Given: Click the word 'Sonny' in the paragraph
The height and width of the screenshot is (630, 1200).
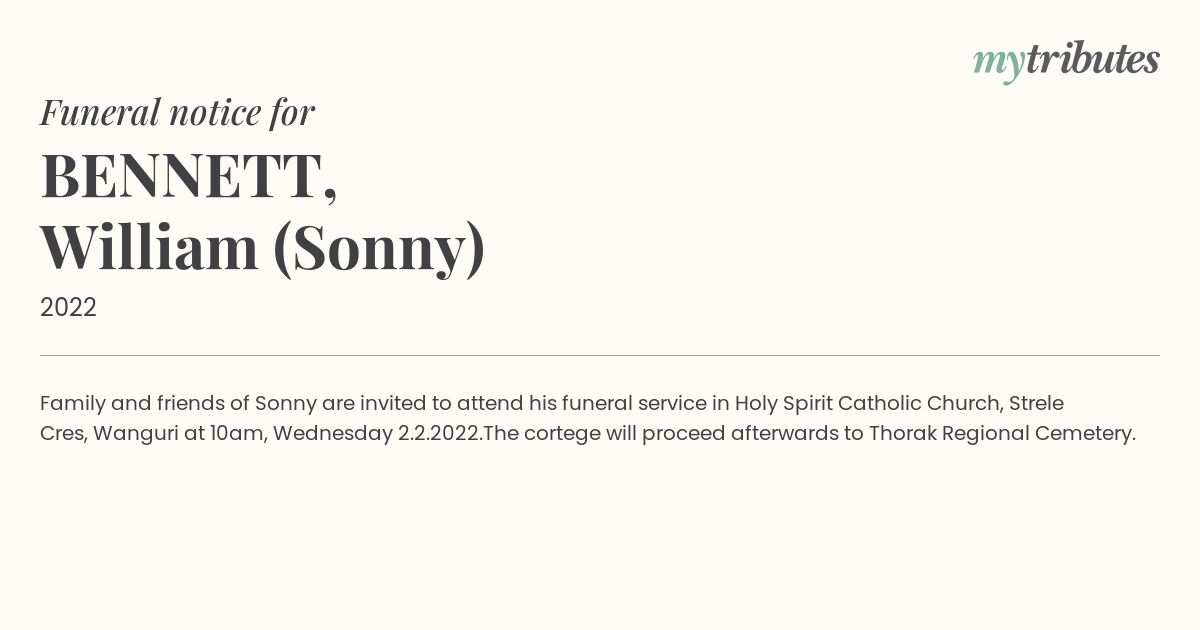Looking at the screenshot, I should [x=285, y=404].
